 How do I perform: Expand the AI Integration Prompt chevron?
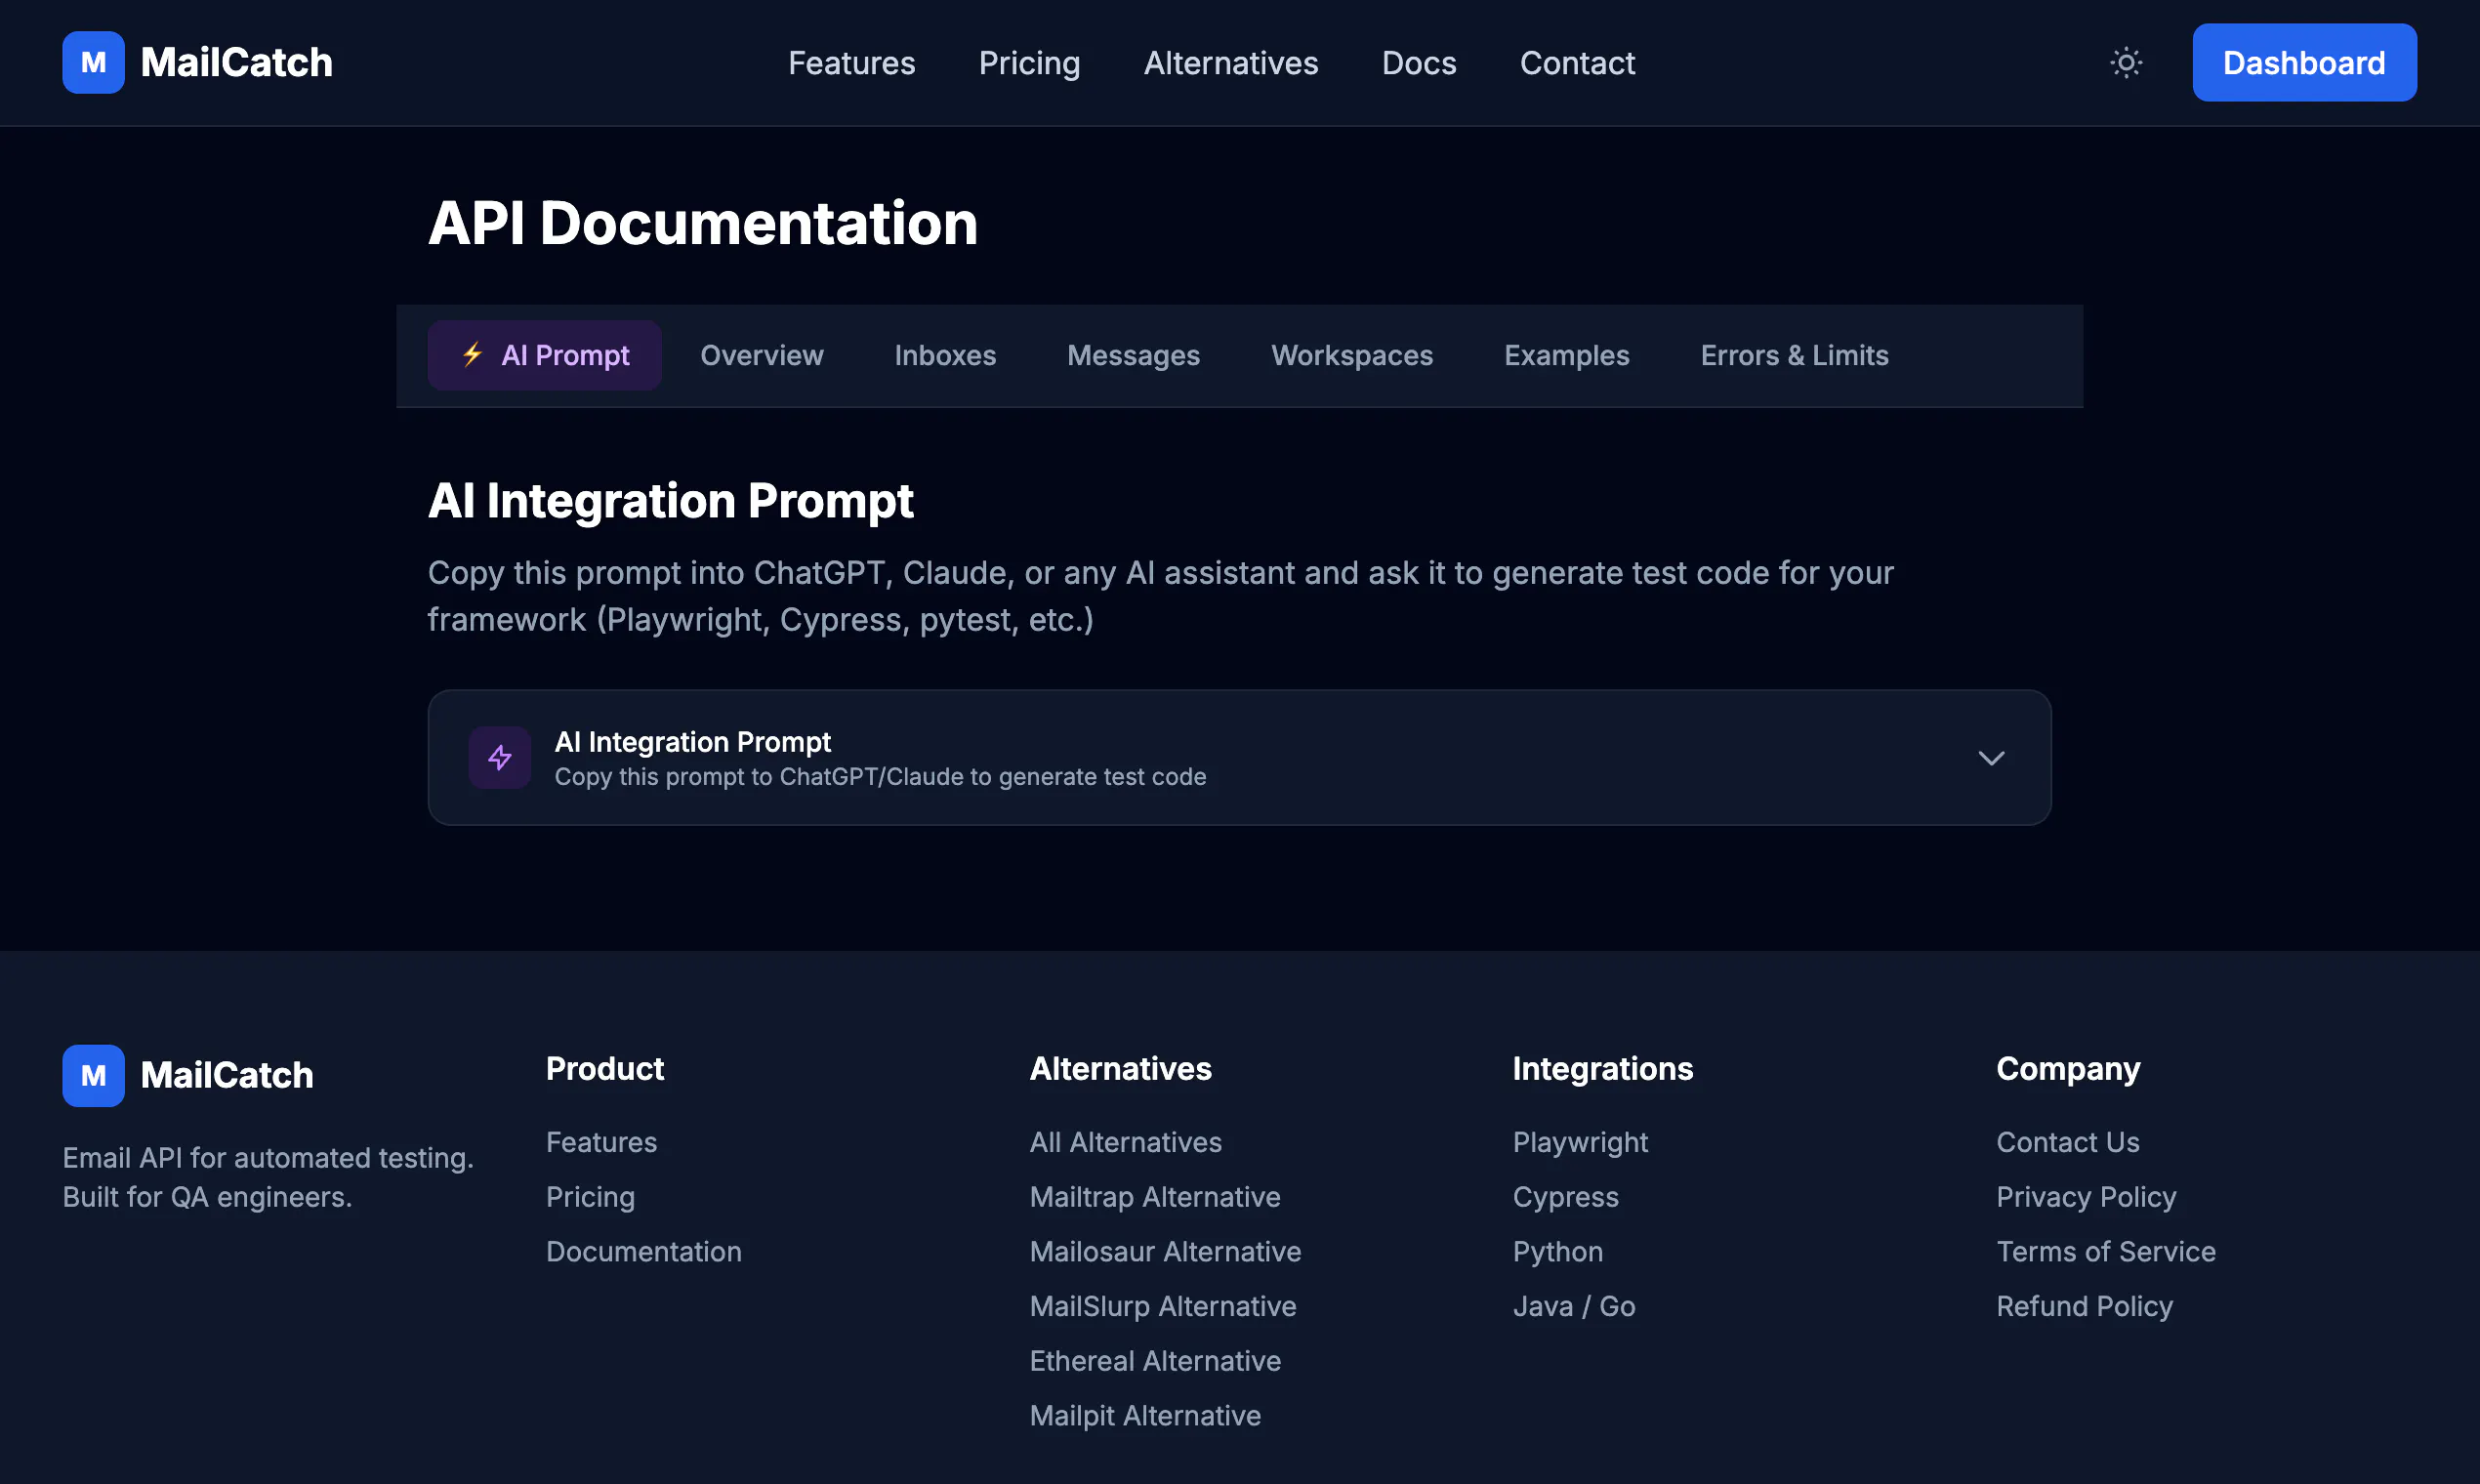point(1991,758)
